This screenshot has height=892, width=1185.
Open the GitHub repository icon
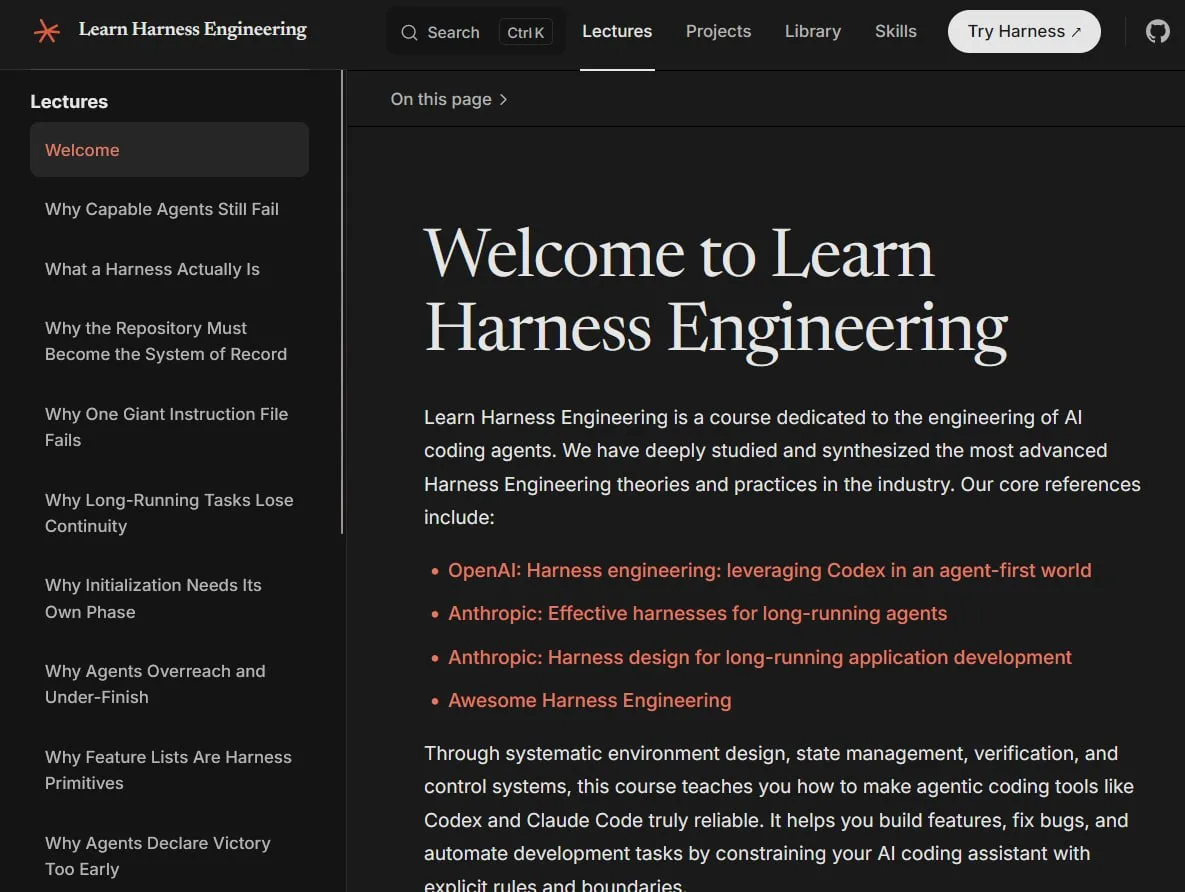click(1157, 31)
